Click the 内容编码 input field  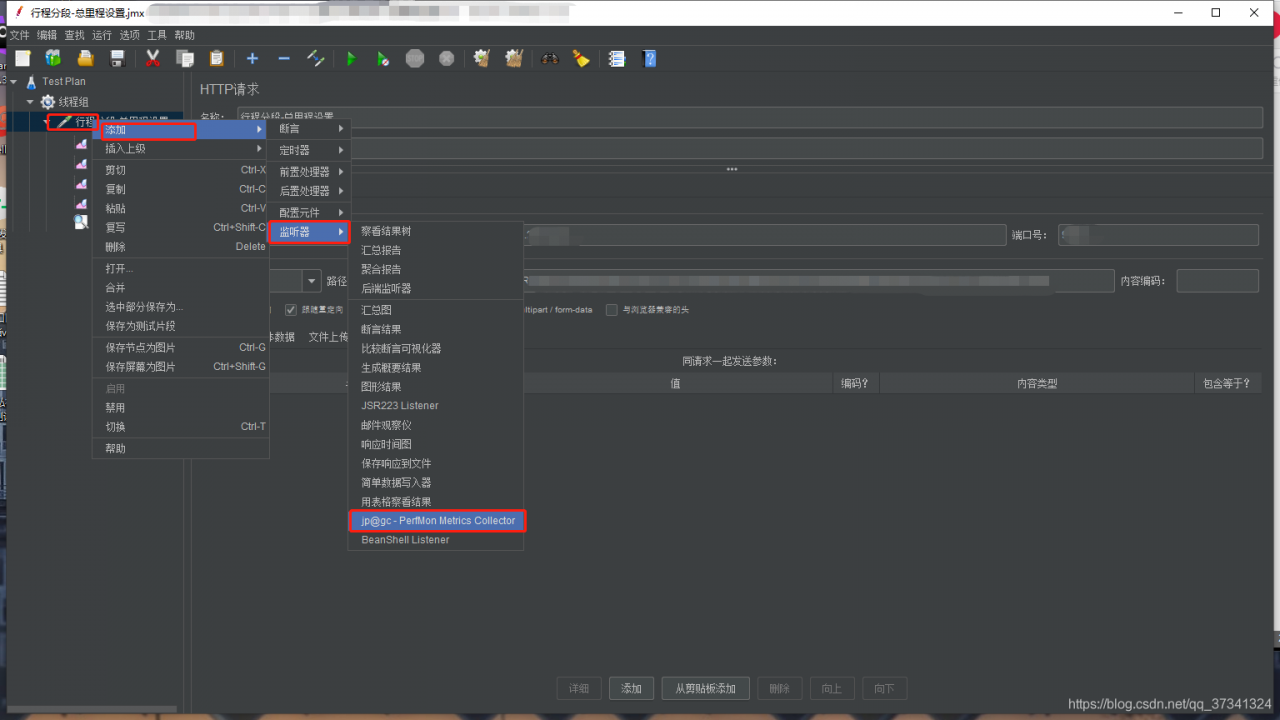(1217, 281)
